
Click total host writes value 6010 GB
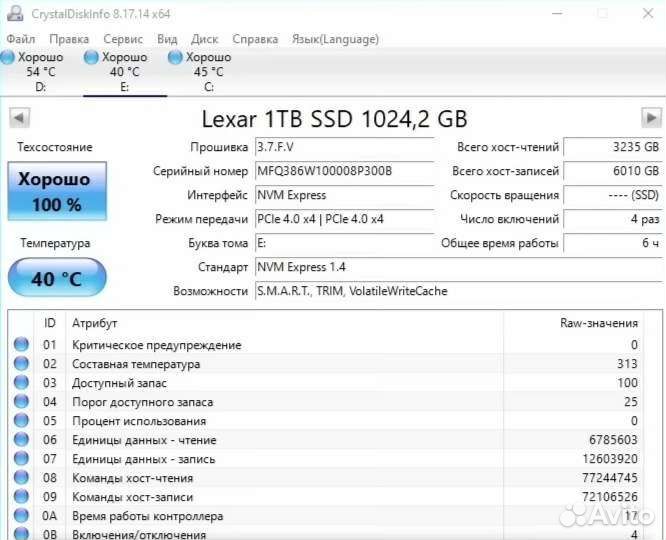point(612,171)
